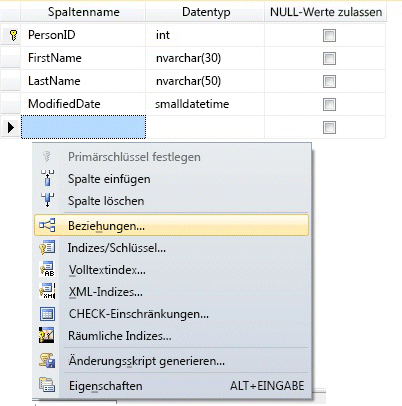Viewport: 402px width, 406px height.
Task: Click the smalldatetime data type cell
Action: (x=205, y=104)
